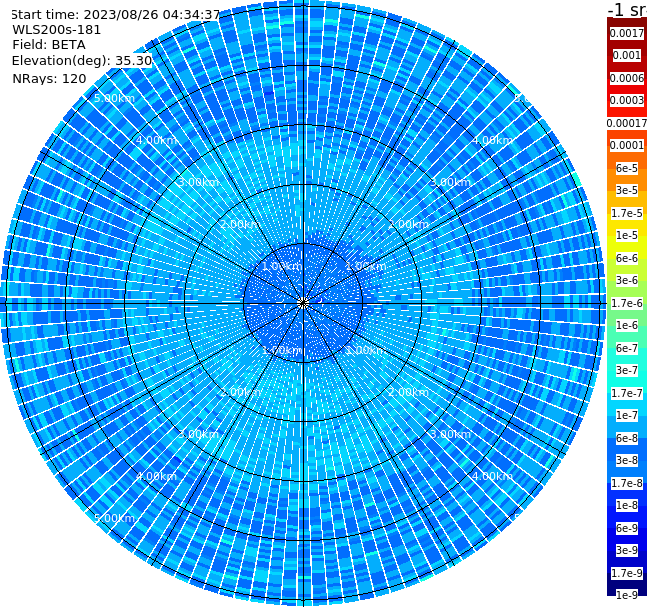Click the 6e-5 colorbar label
Screen dimensions: 647x607
[627, 168]
